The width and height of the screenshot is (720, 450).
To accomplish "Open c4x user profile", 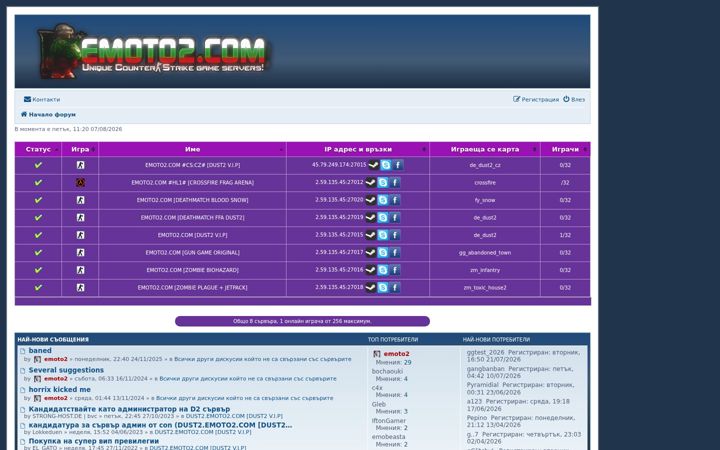I will point(377,388).
